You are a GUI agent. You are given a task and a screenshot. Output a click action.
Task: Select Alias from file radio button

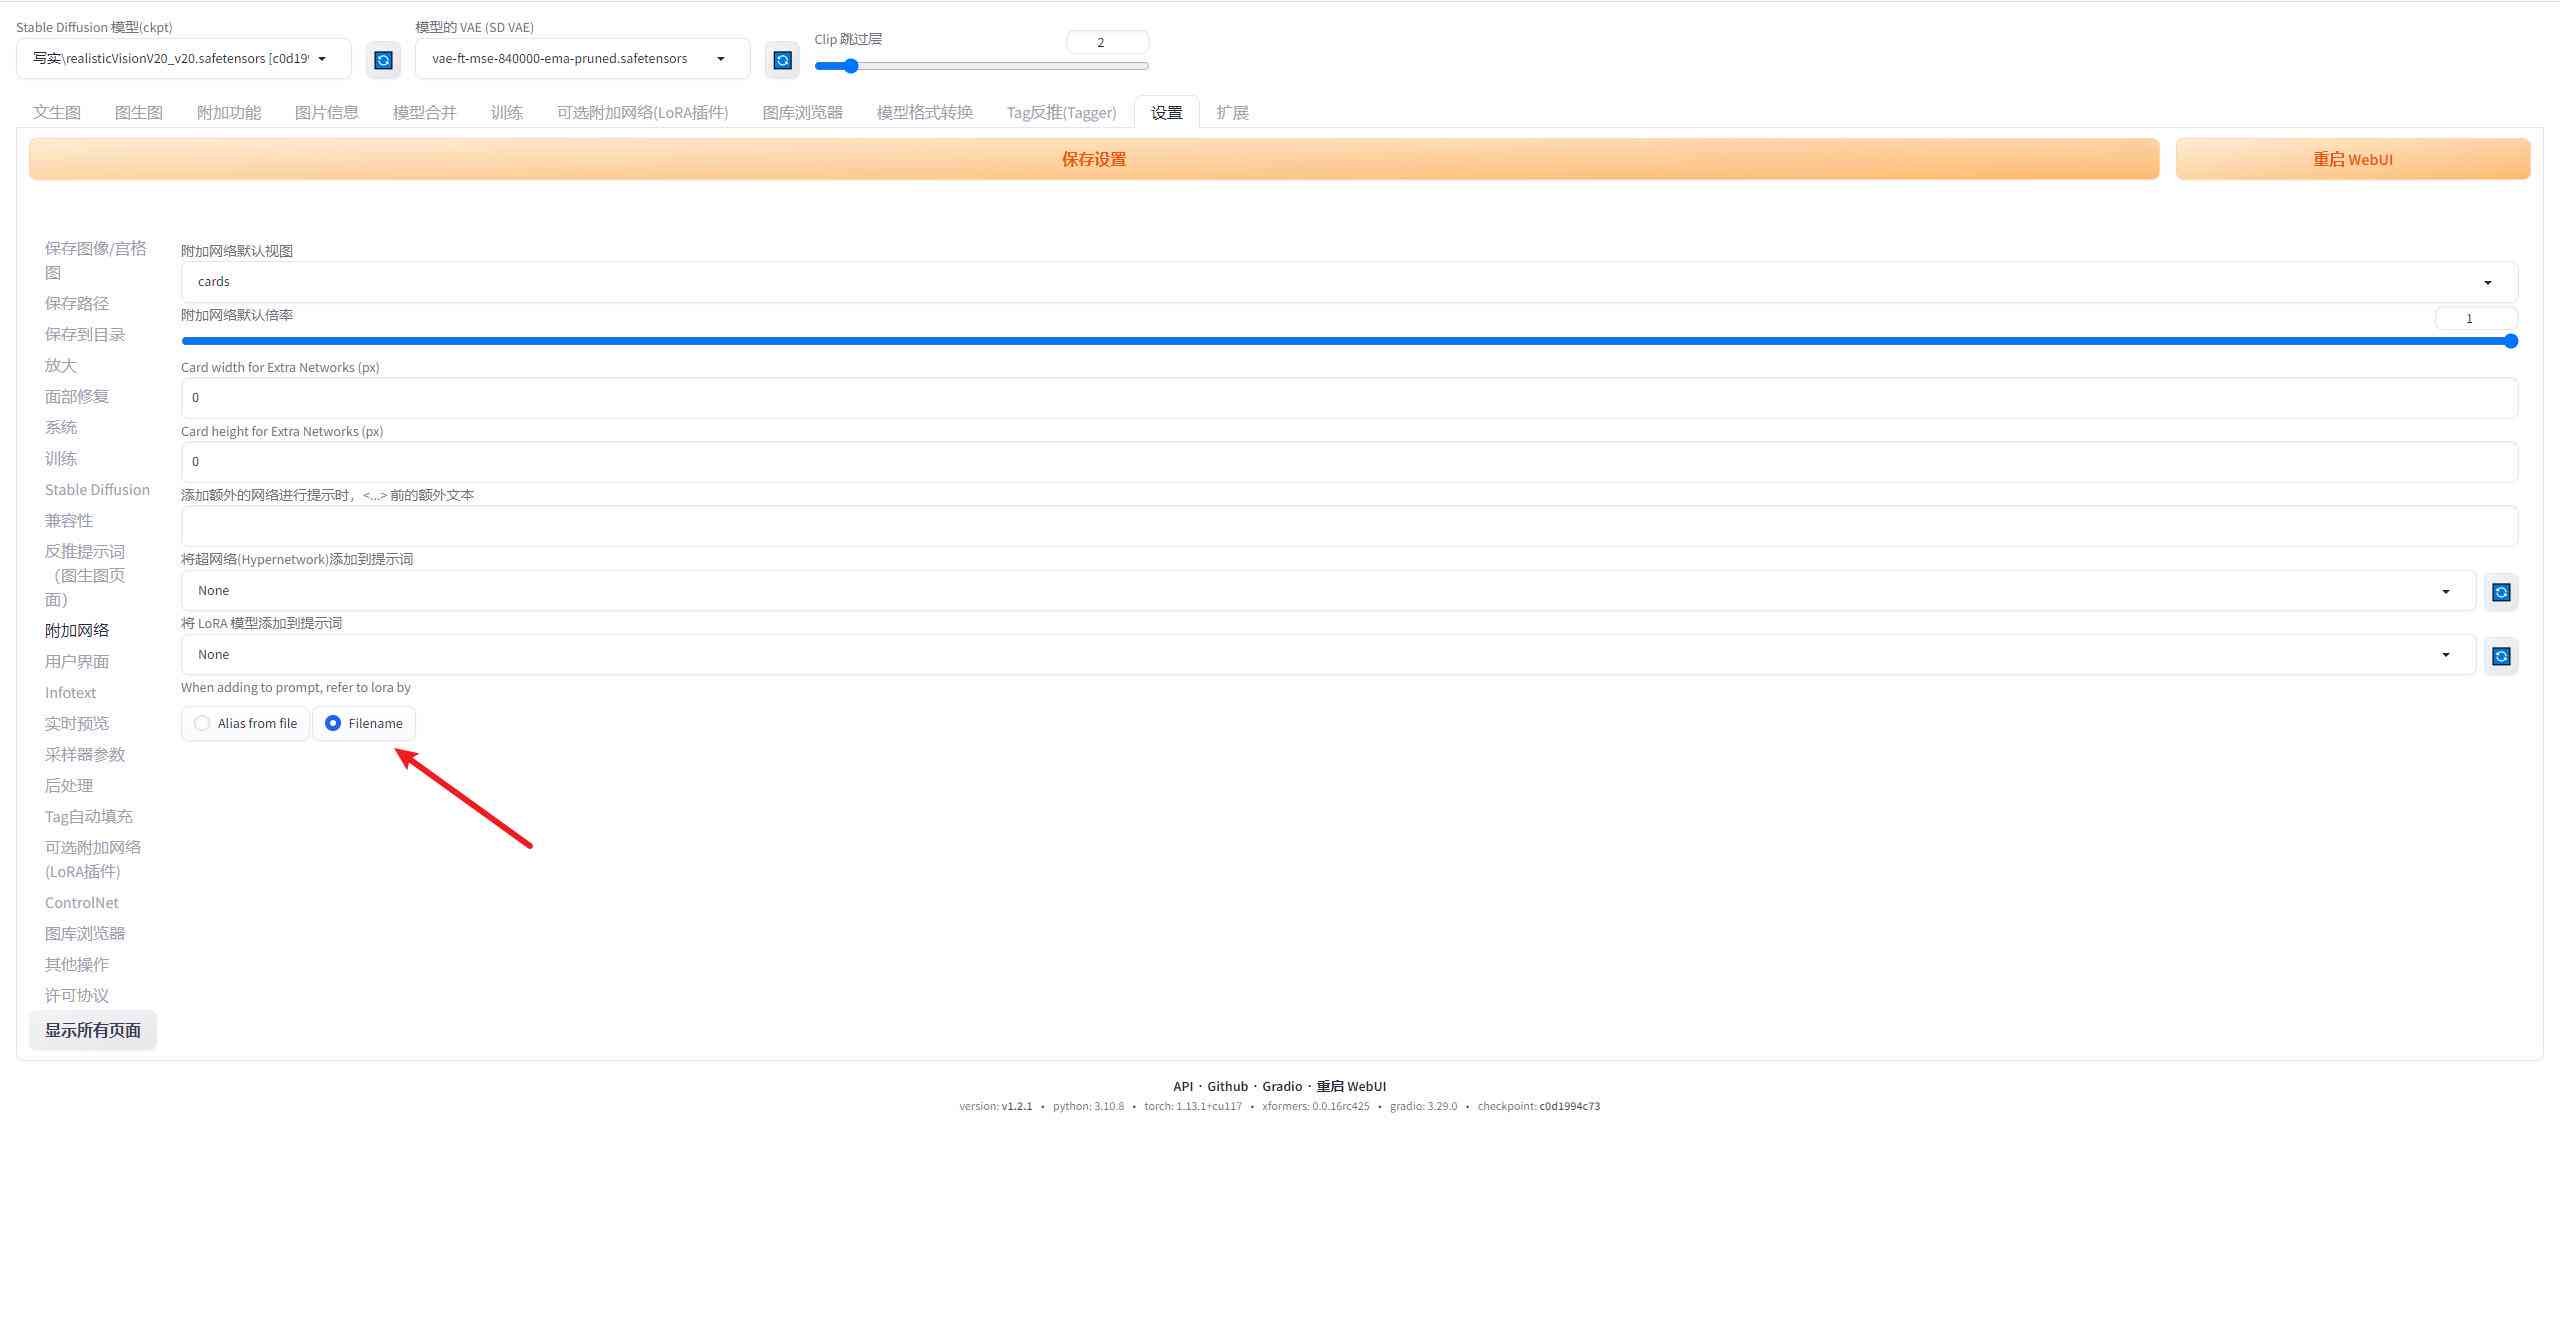tap(201, 723)
